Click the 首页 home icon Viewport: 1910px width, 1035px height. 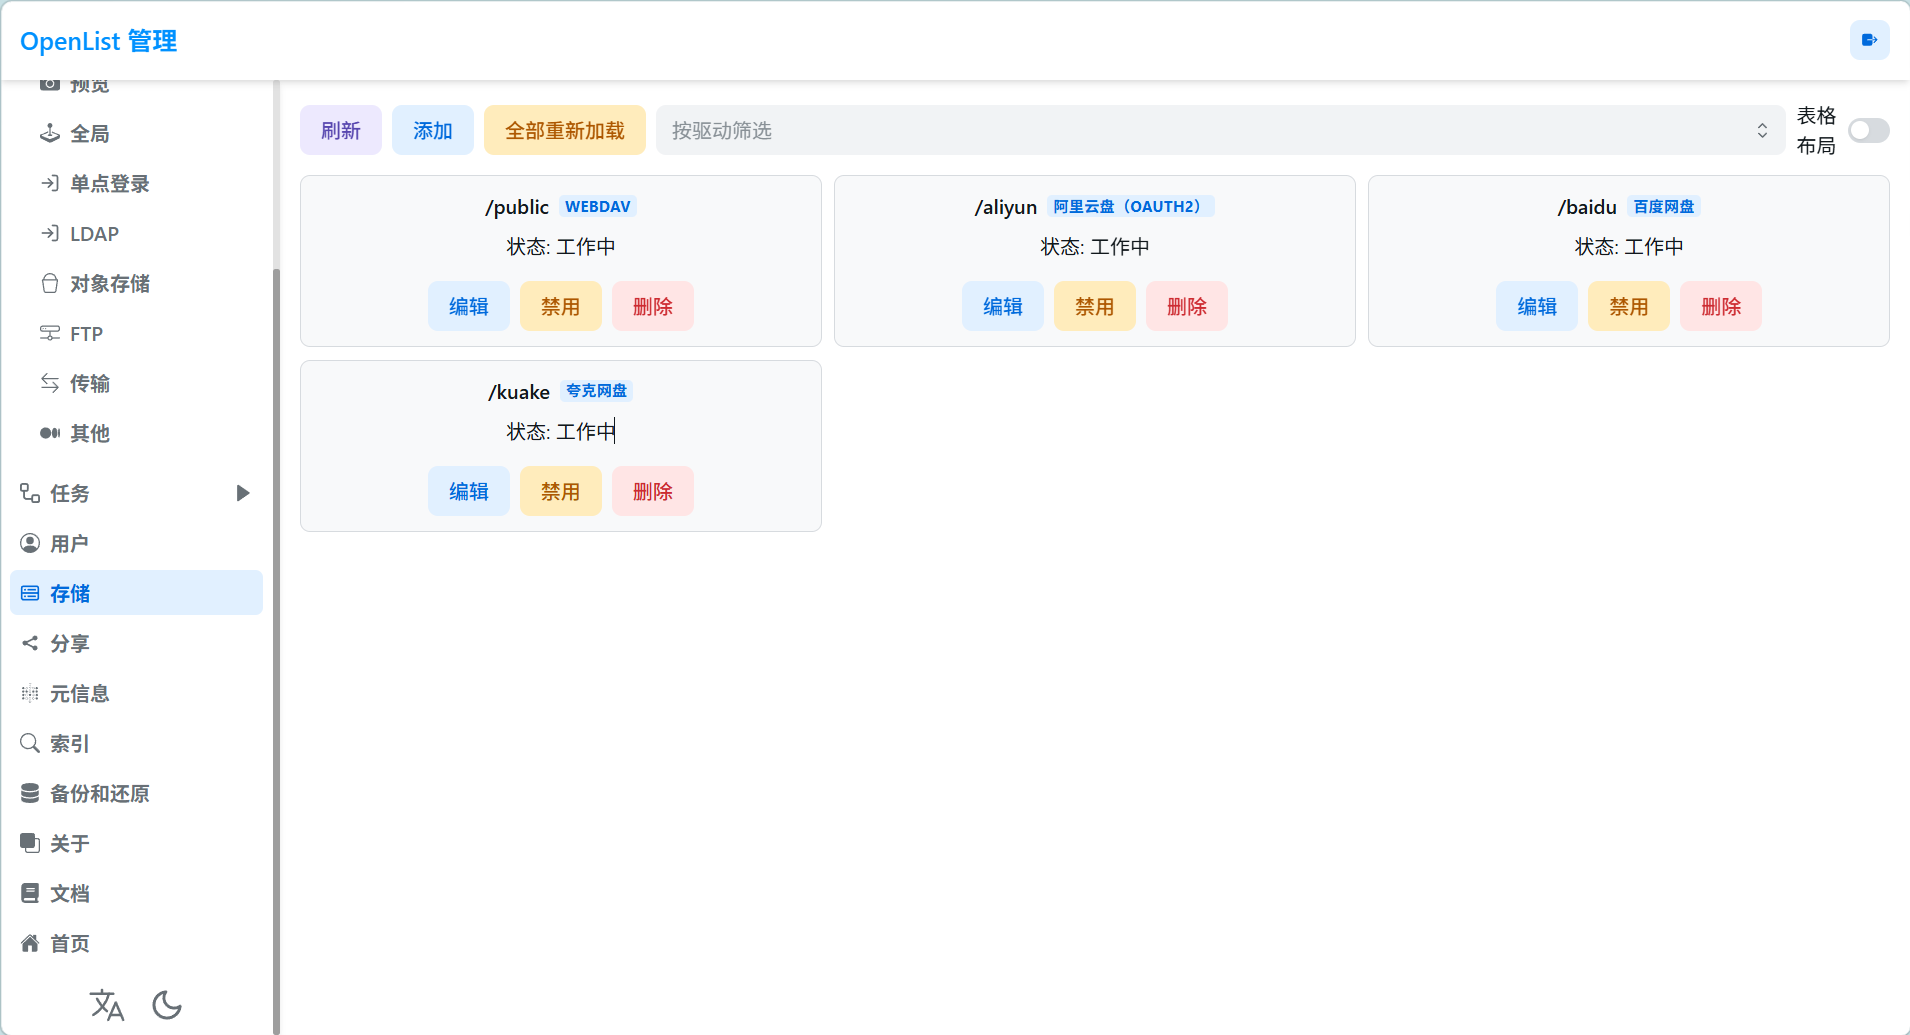pyautogui.click(x=30, y=943)
